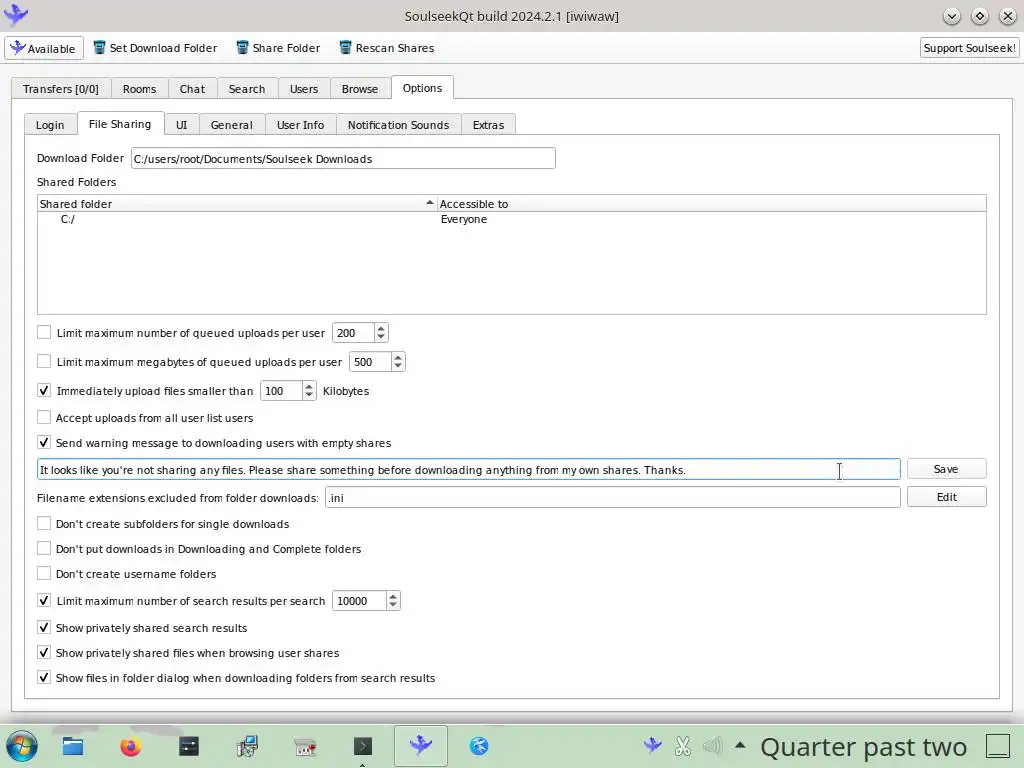The image size is (1024, 768).
Task: Click Edit for excluded extensions
Action: coord(946,497)
